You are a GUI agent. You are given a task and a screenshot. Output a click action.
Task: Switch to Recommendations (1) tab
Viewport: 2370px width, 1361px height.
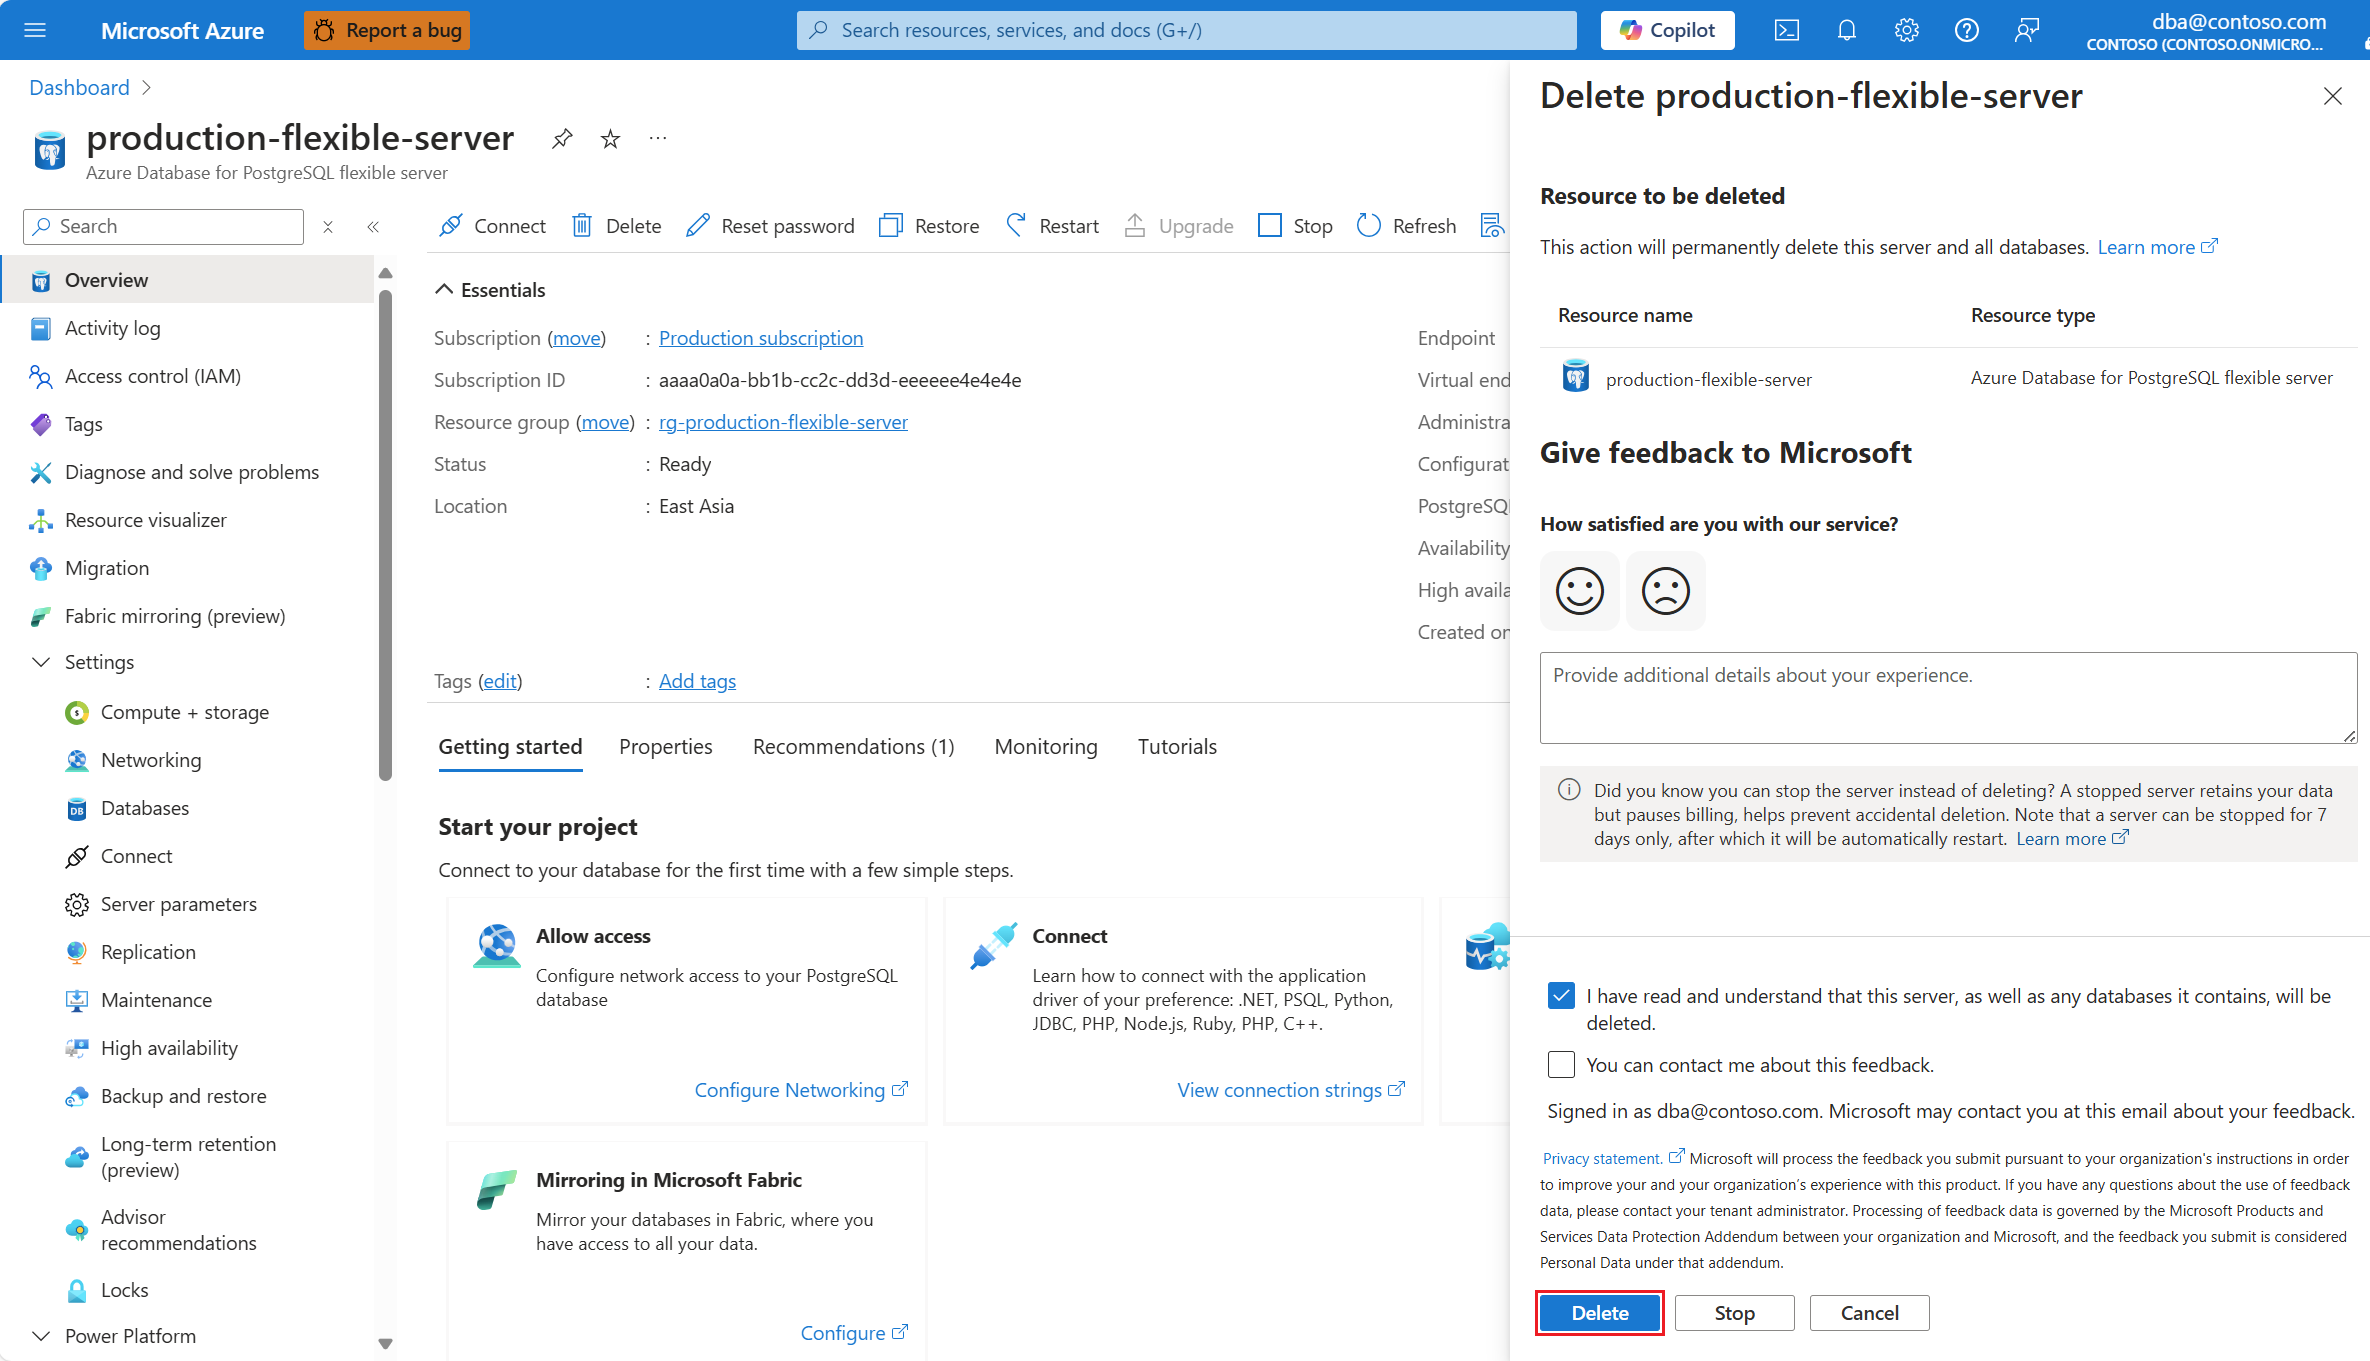click(x=853, y=747)
